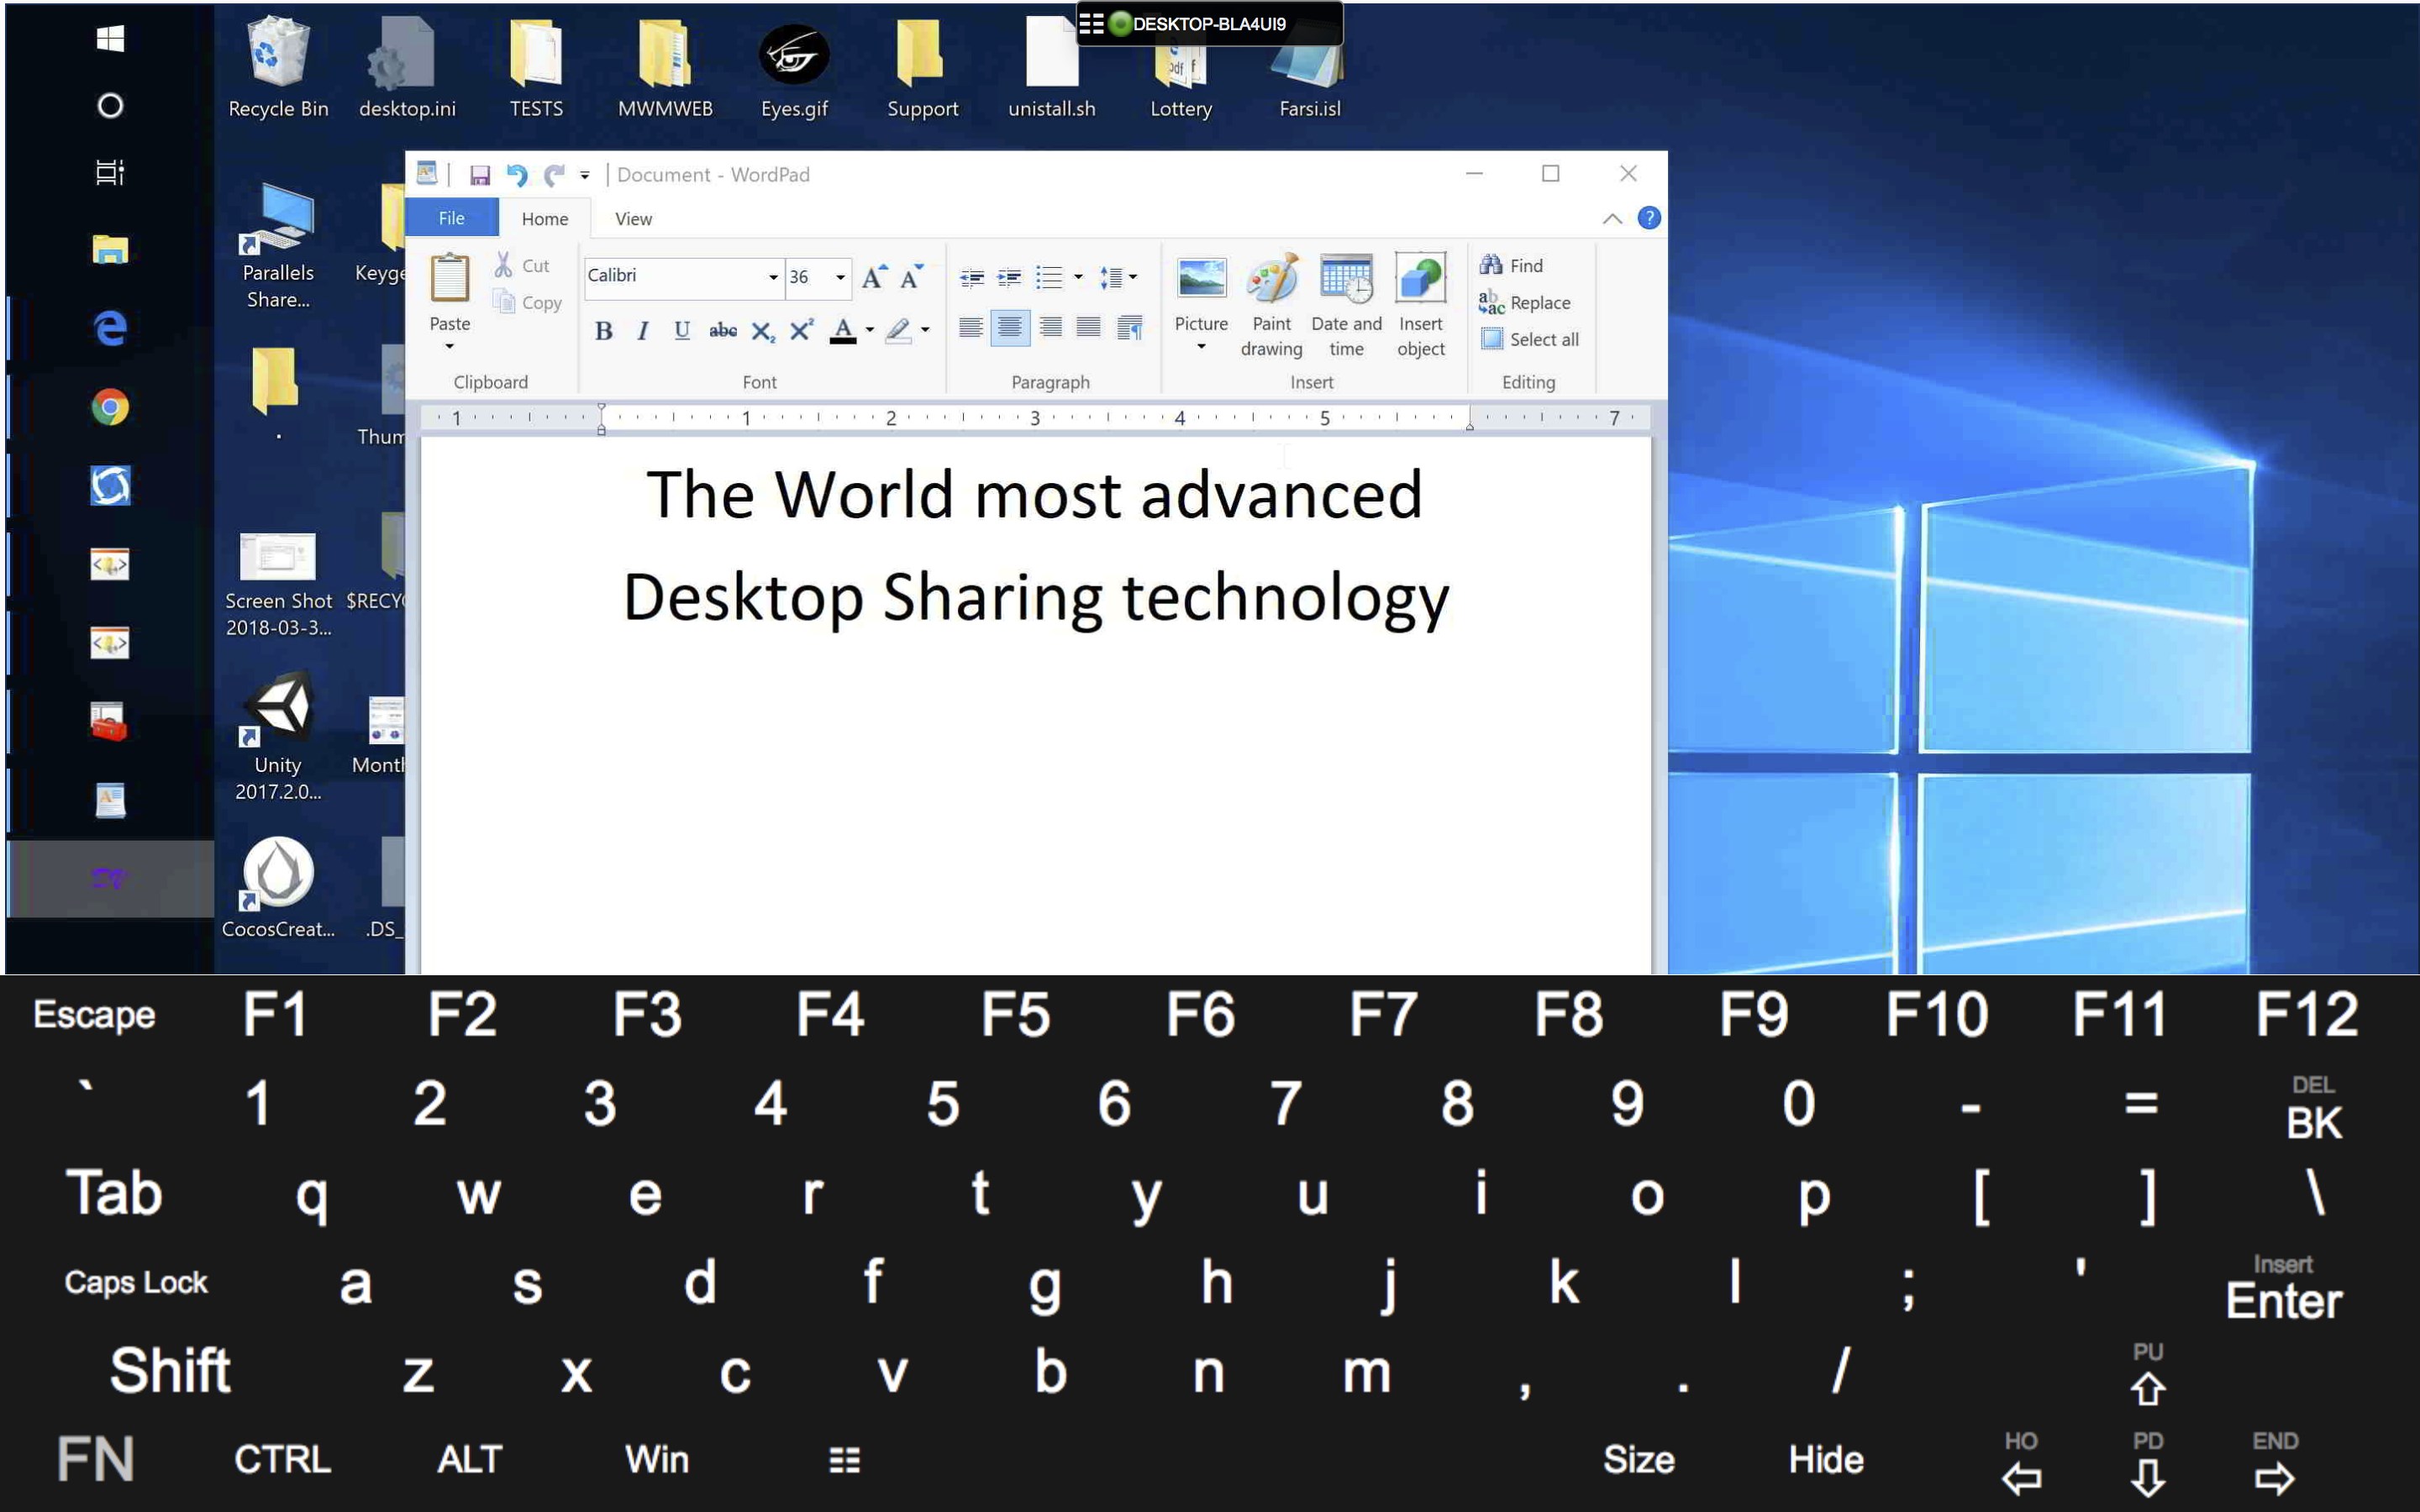Open the Calibri font family dropdown
Image resolution: width=2420 pixels, height=1512 pixels.
773,277
